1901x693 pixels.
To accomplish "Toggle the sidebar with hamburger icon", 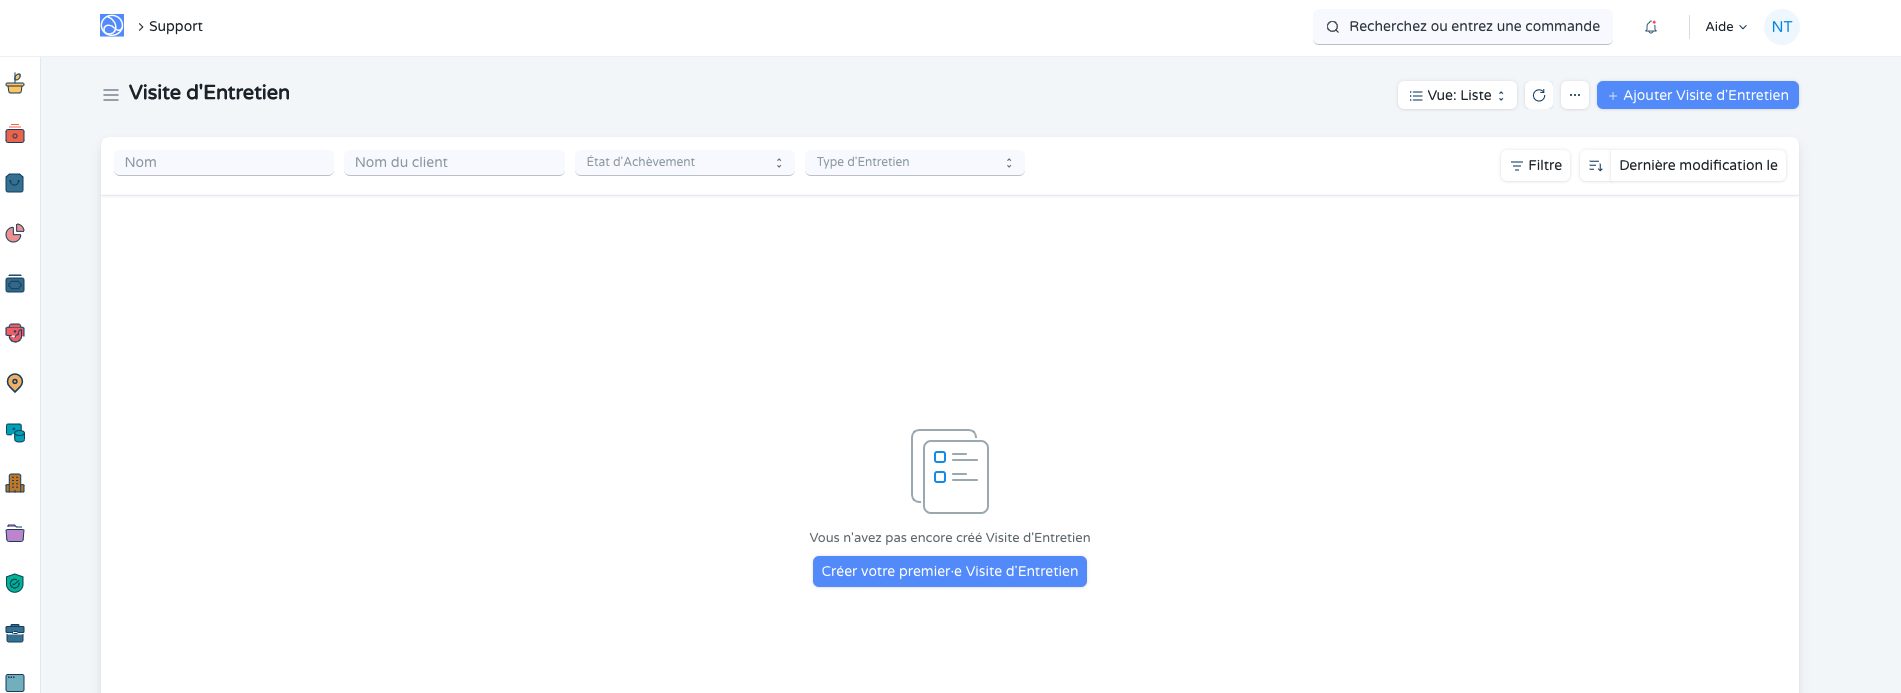I will coord(111,94).
